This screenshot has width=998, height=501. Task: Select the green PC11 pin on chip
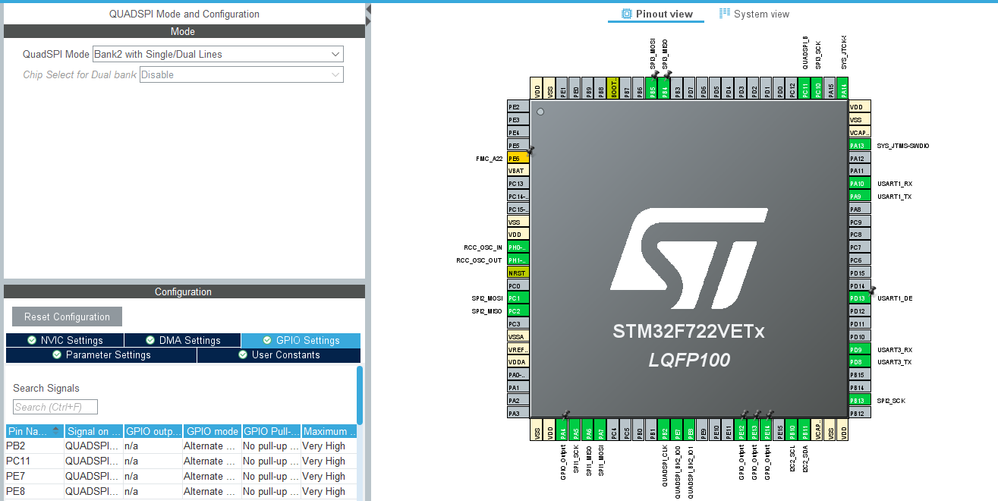click(805, 89)
